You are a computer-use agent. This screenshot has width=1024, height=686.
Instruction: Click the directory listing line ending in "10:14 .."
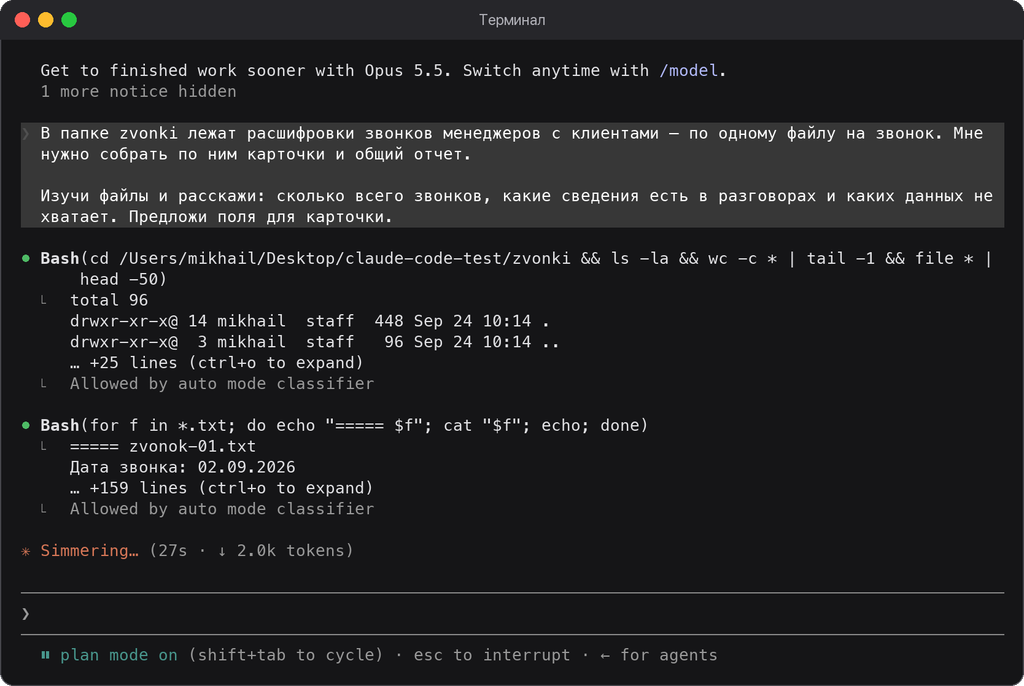[315, 342]
